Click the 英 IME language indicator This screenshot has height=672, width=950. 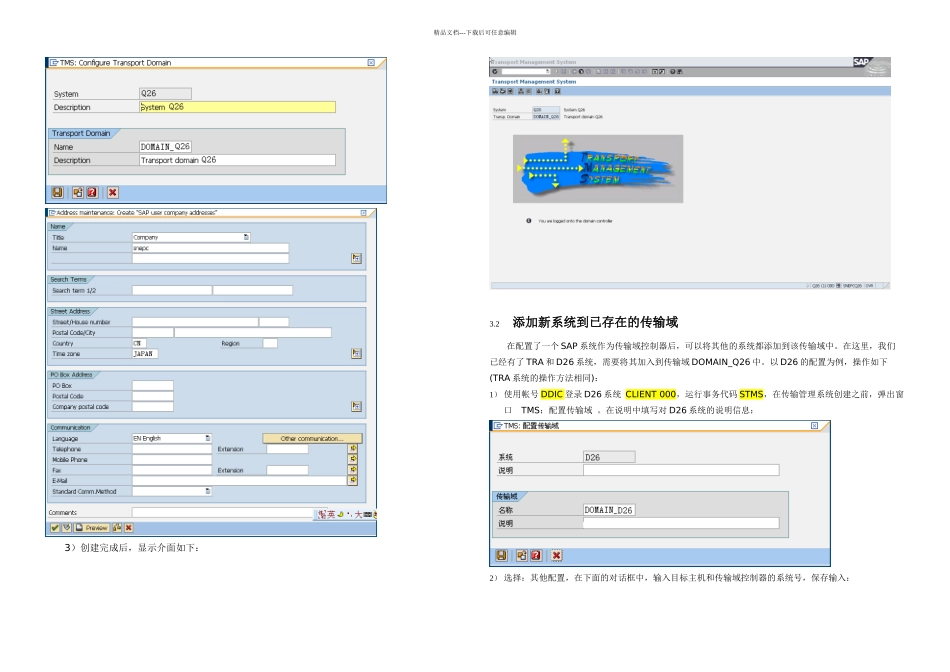coord(331,514)
